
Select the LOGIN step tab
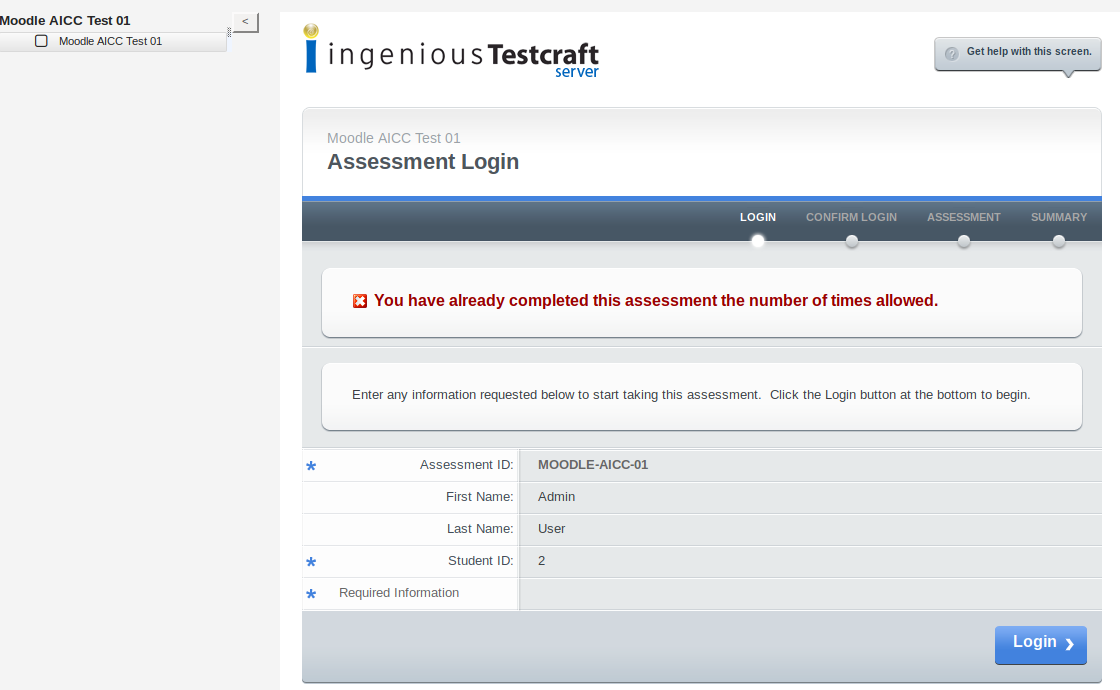click(x=757, y=217)
